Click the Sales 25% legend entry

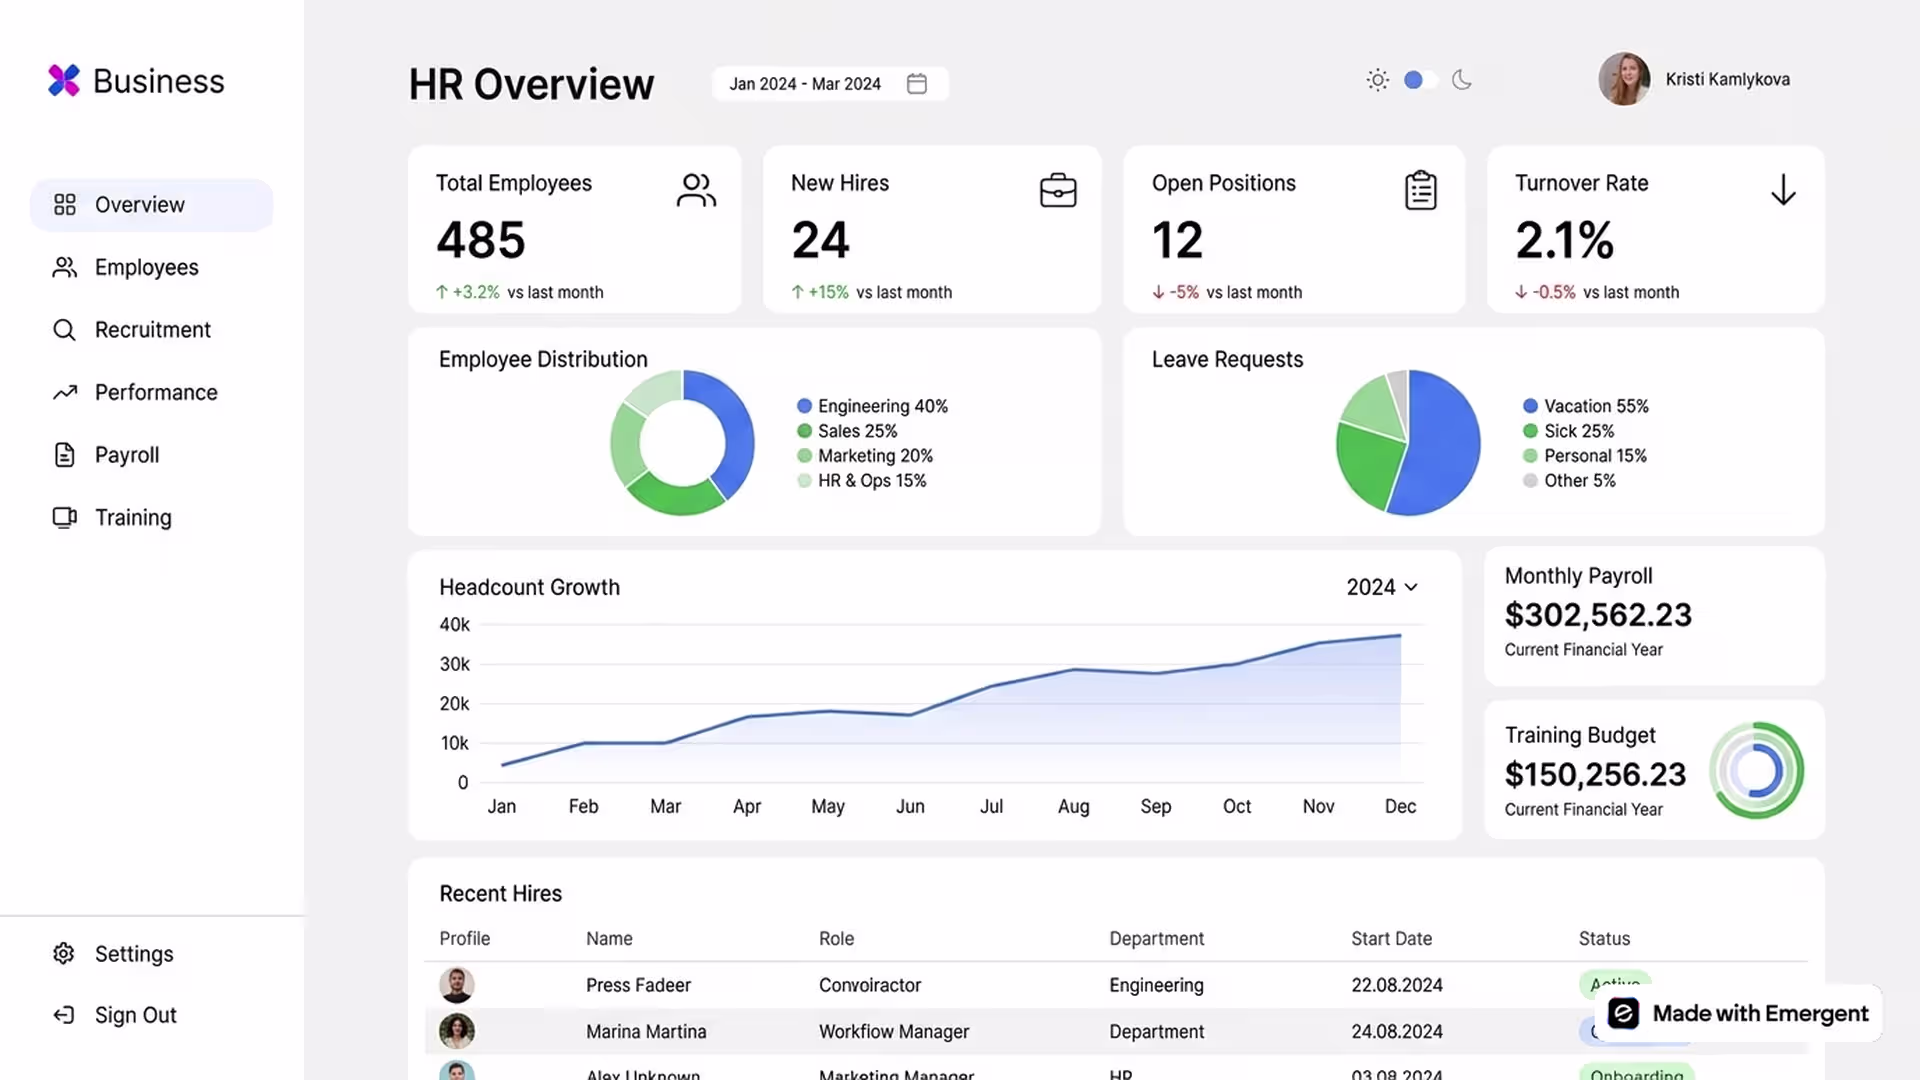click(847, 431)
